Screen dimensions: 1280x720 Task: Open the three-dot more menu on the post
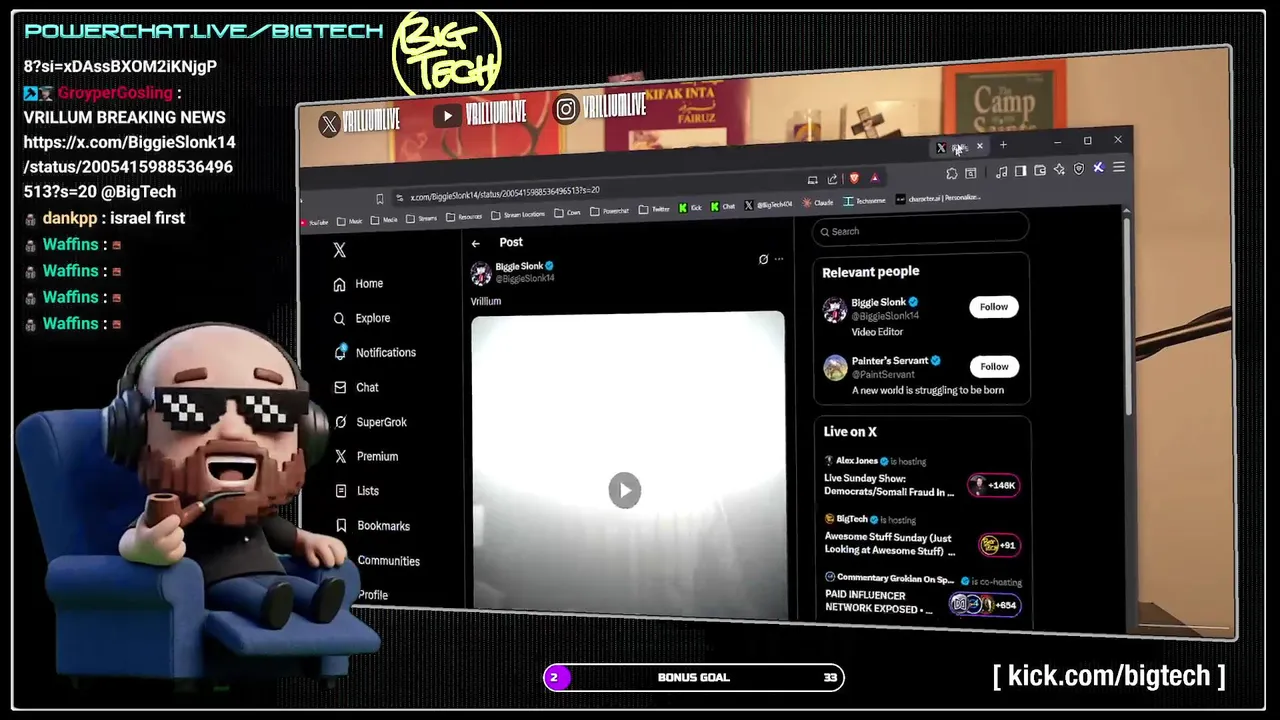pos(779,259)
